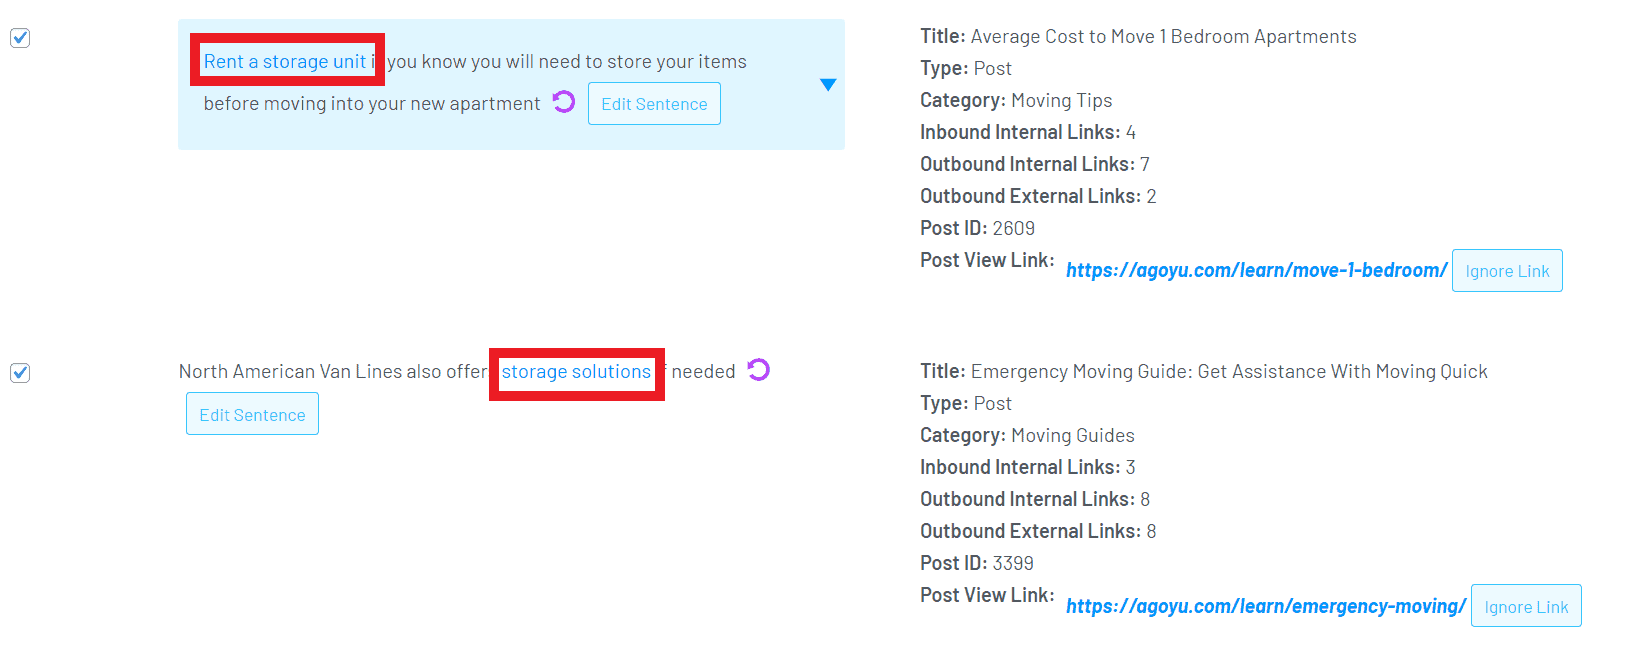Screen dimensions: 1629x647
Task: Uncheck the checkbox for the storage unit sentence
Action: tap(20, 38)
